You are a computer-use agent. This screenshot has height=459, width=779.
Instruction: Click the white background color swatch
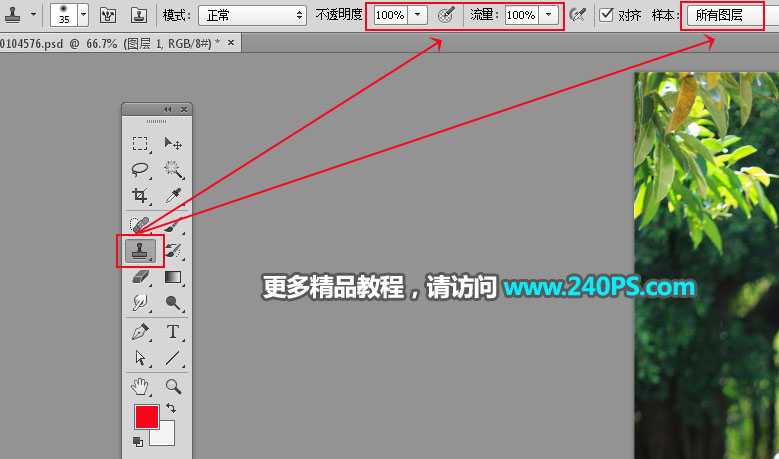tap(166, 436)
